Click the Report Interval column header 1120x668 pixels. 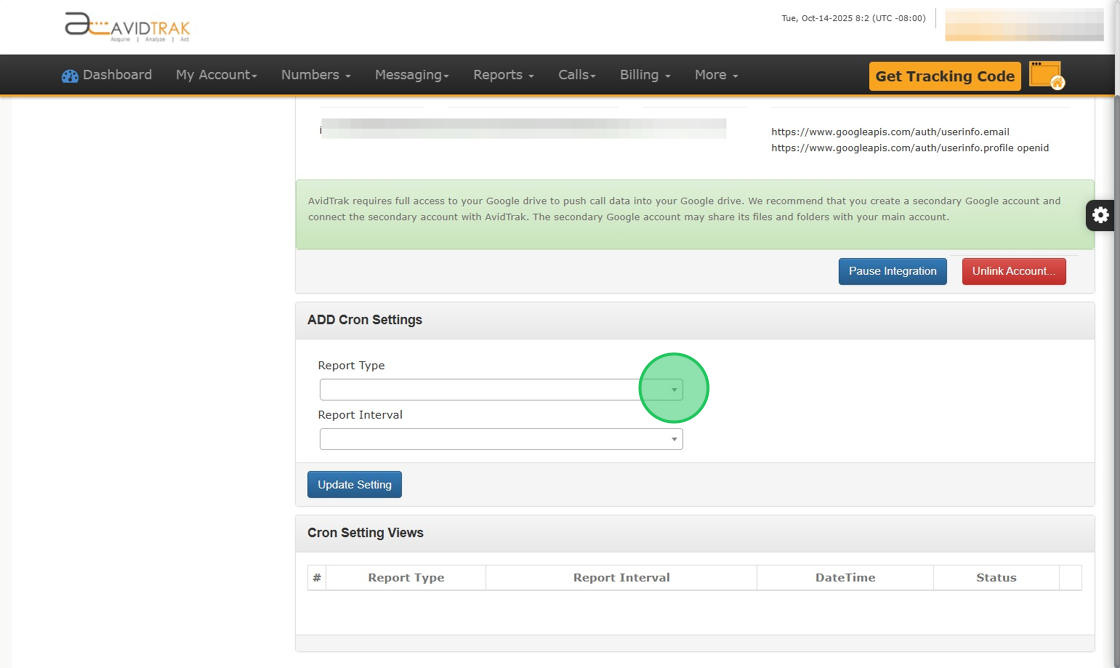click(x=621, y=577)
